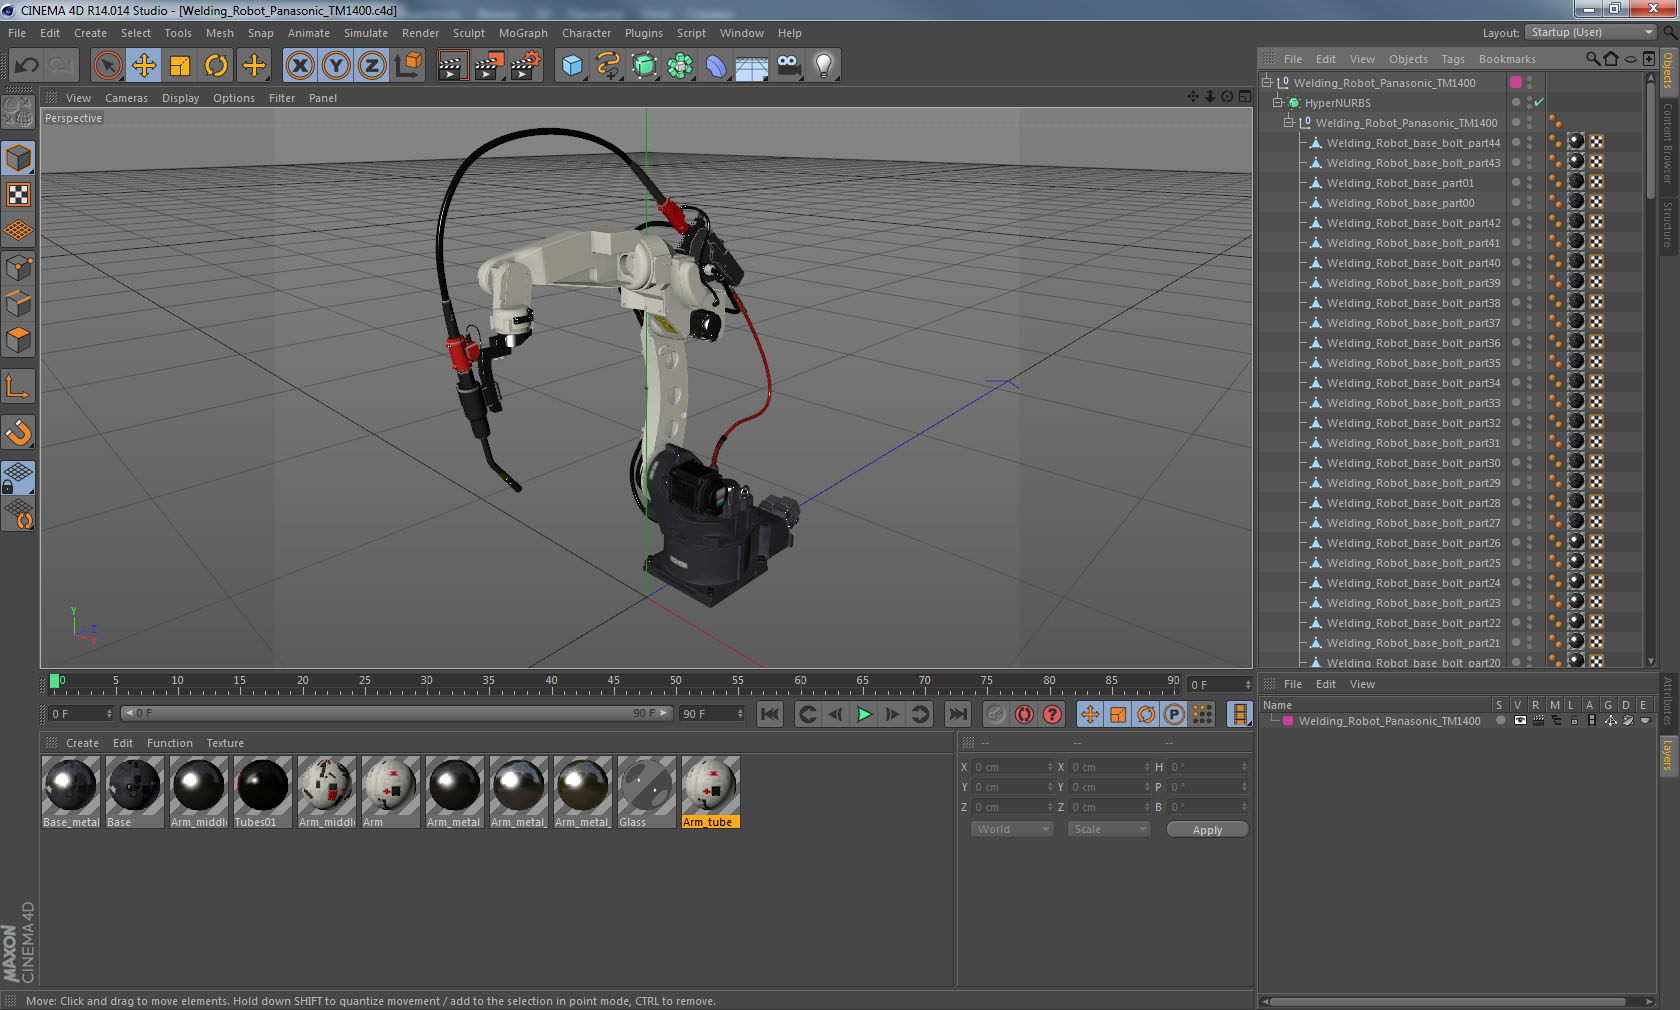This screenshot has height=1010, width=1680.
Task: Click the timeline preview range slider
Action: (x=396, y=714)
